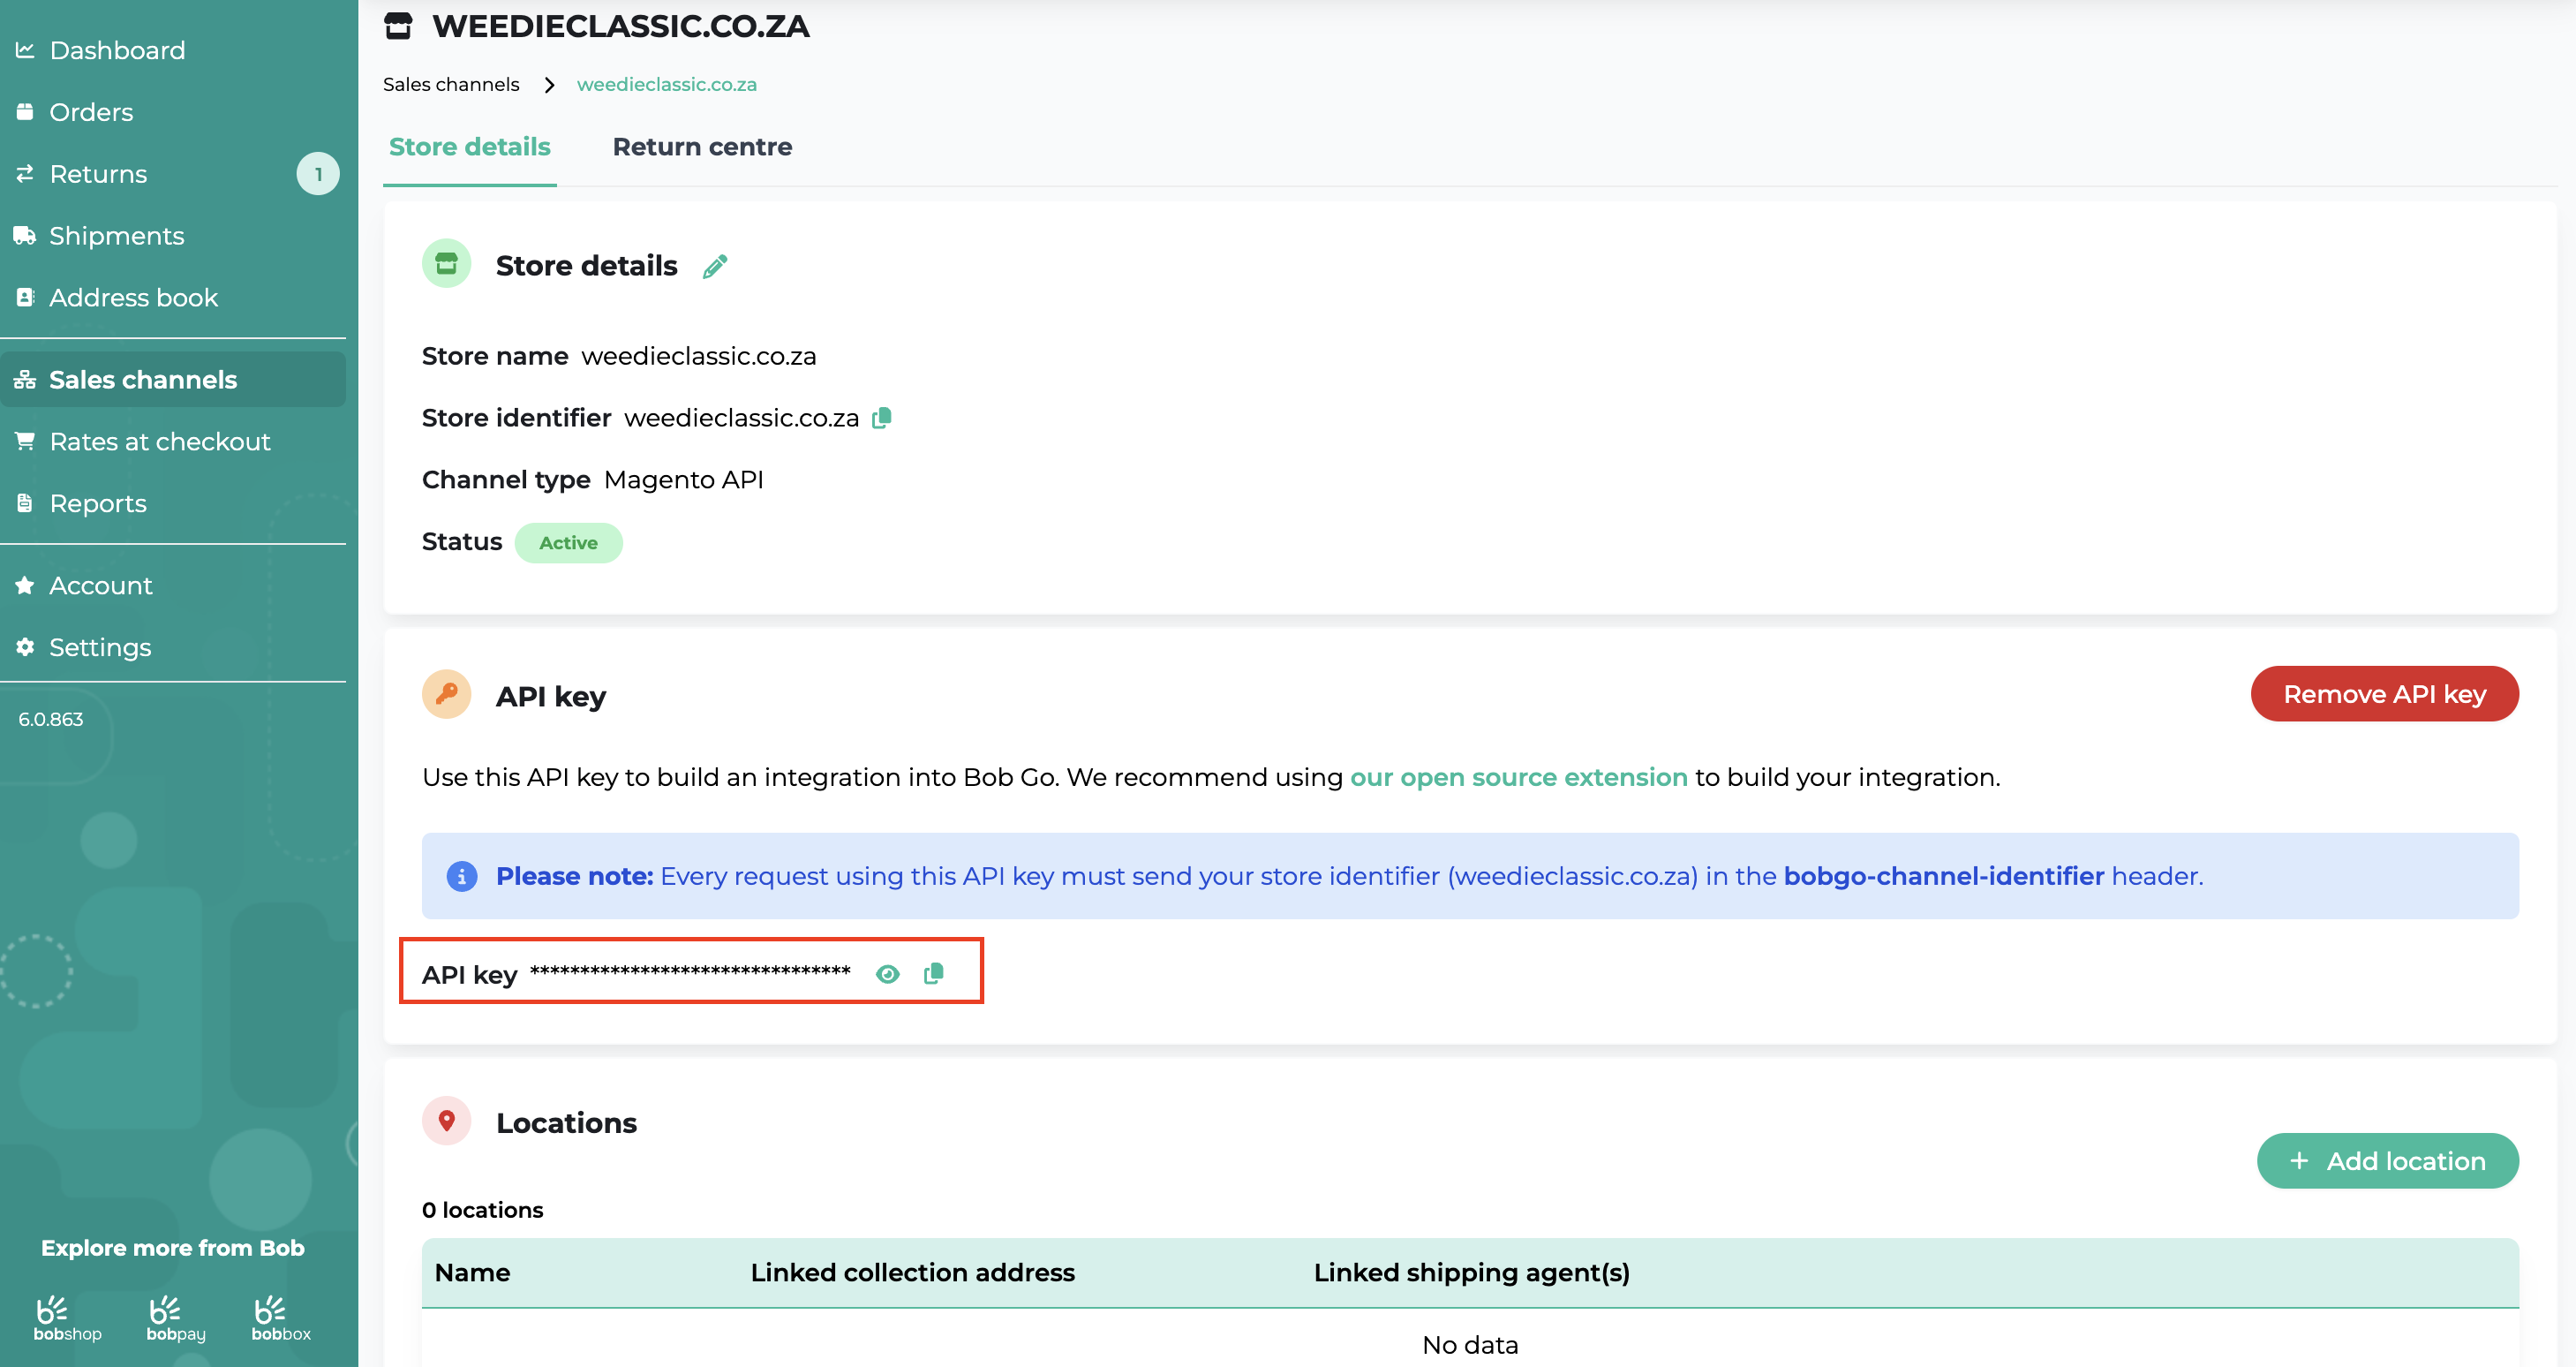Screen dimensions: 2576x1367
Task: Copy the API key to clipboard
Action: pyautogui.click(x=934, y=973)
